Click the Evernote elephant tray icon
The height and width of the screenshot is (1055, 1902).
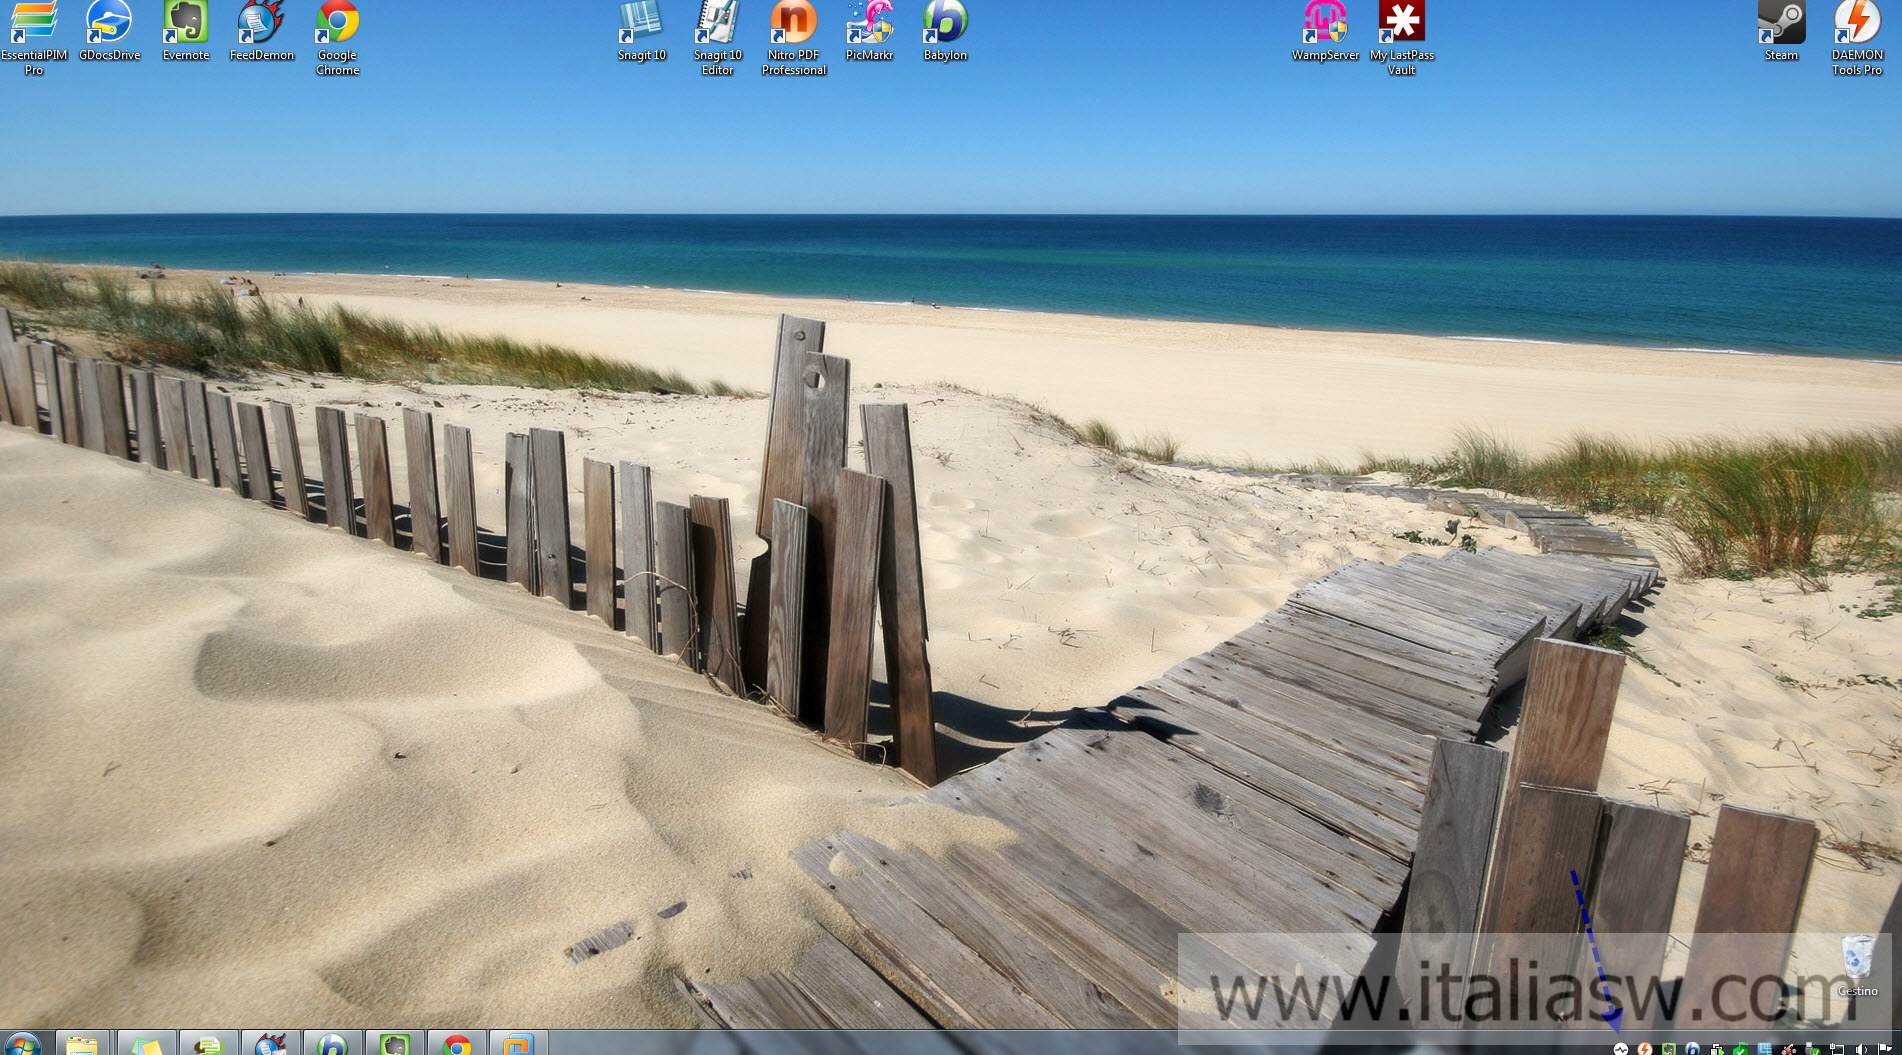tap(1669, 1049)
